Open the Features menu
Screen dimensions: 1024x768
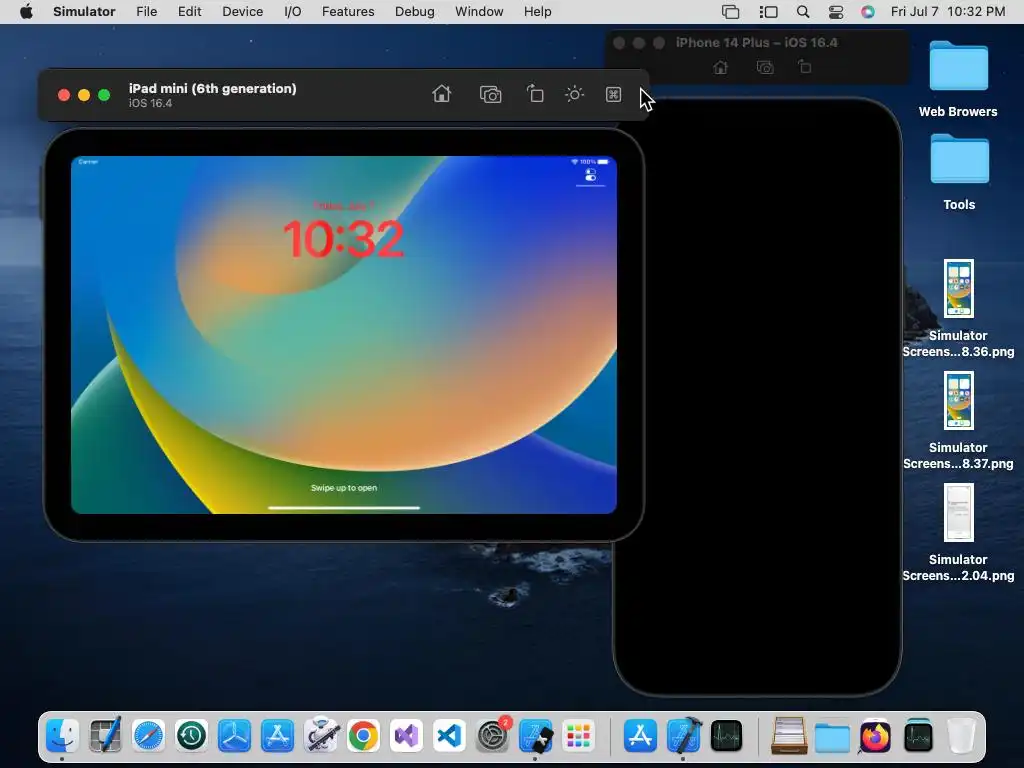348,11
